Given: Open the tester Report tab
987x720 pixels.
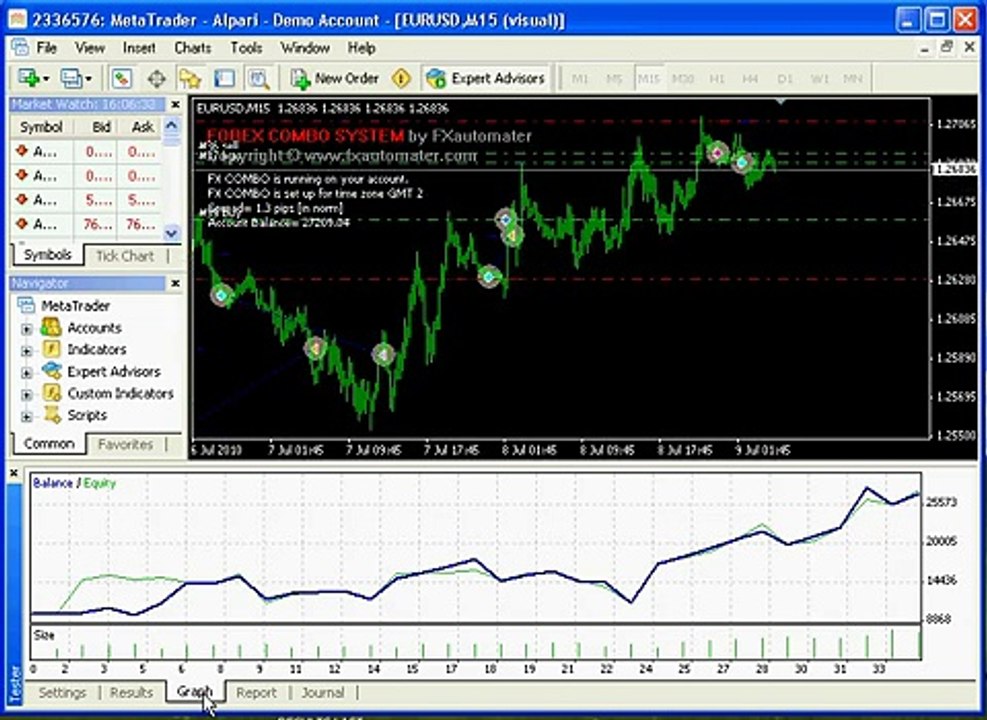Looking at the screenshot, I should 256,693.
